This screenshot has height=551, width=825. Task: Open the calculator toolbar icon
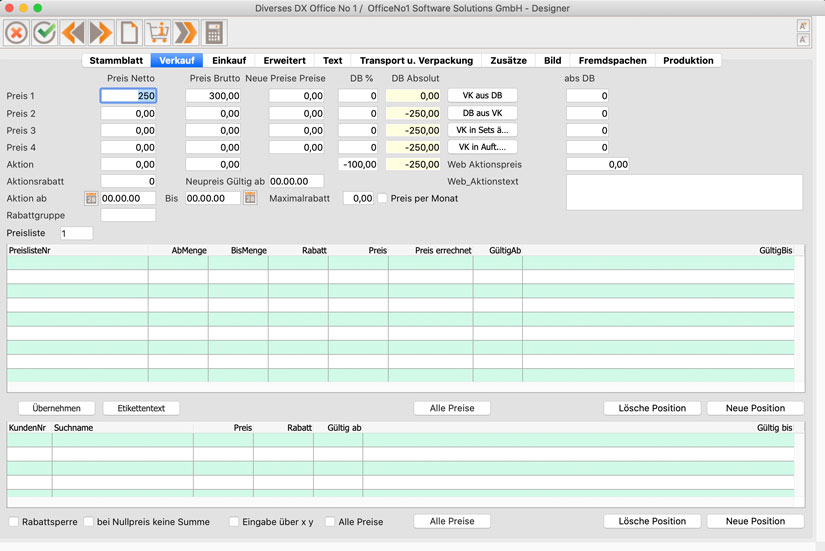(x=214, y=33)
